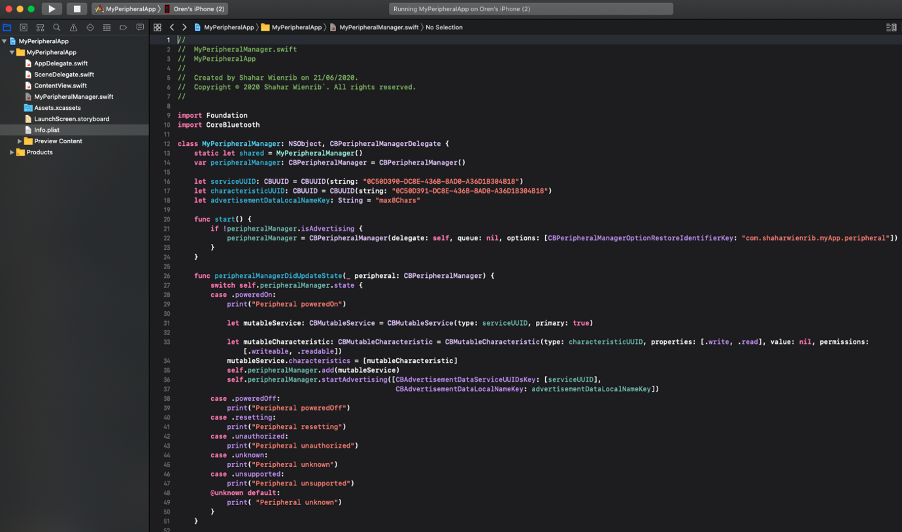Collapse the MyPeripheralApp group folder
Screen dimensions: 902x532
(x=12, y=52)
